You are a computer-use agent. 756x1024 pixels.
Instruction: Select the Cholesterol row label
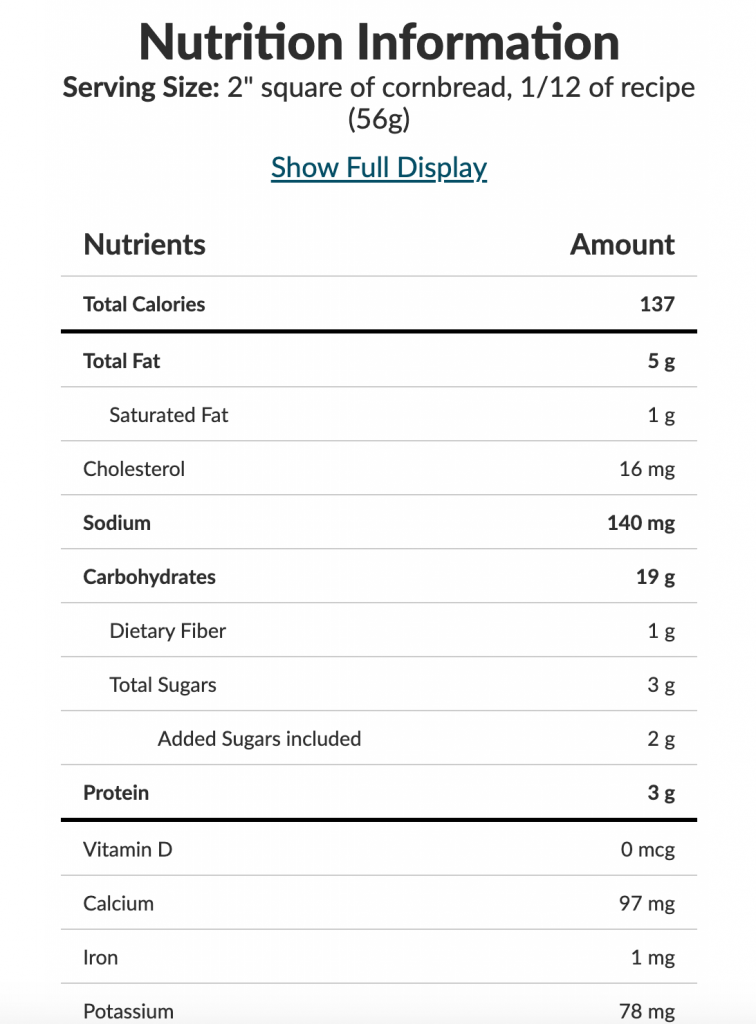pyautogui.click(x=134, y=469)
